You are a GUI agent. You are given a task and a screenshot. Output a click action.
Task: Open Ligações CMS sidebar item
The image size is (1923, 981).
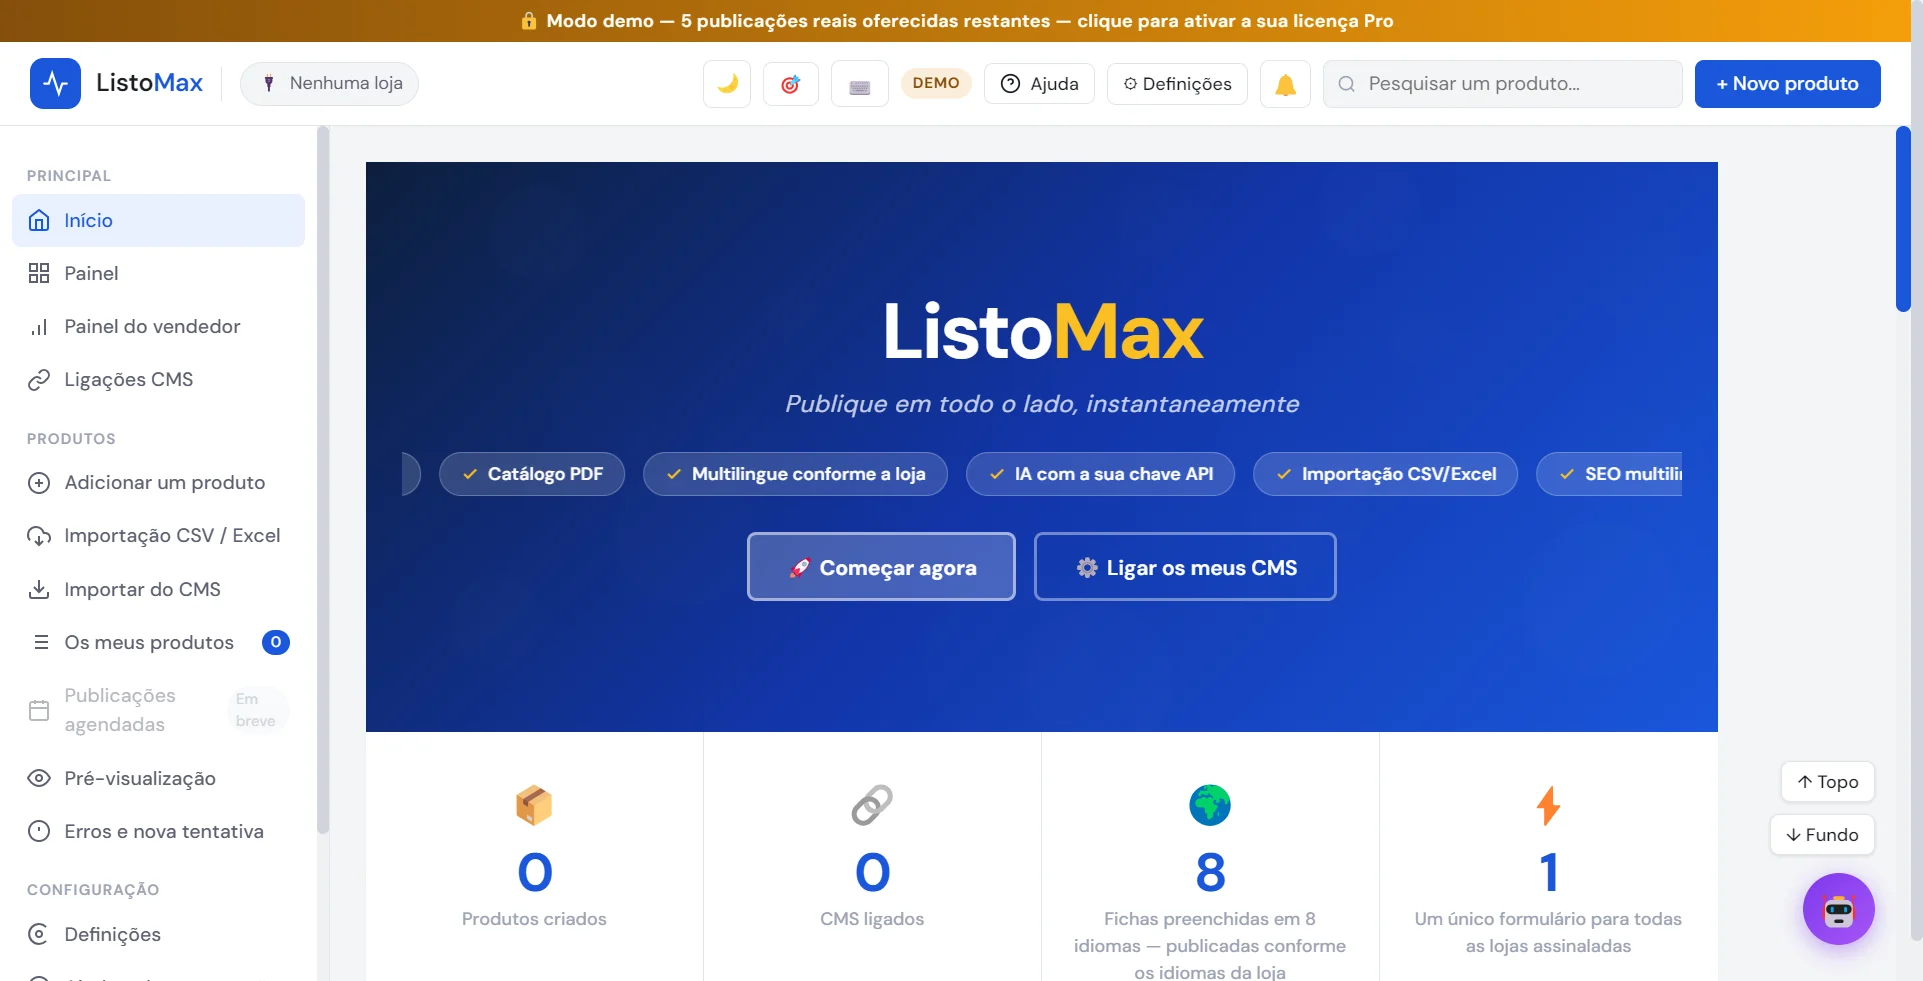coord(158,379)
